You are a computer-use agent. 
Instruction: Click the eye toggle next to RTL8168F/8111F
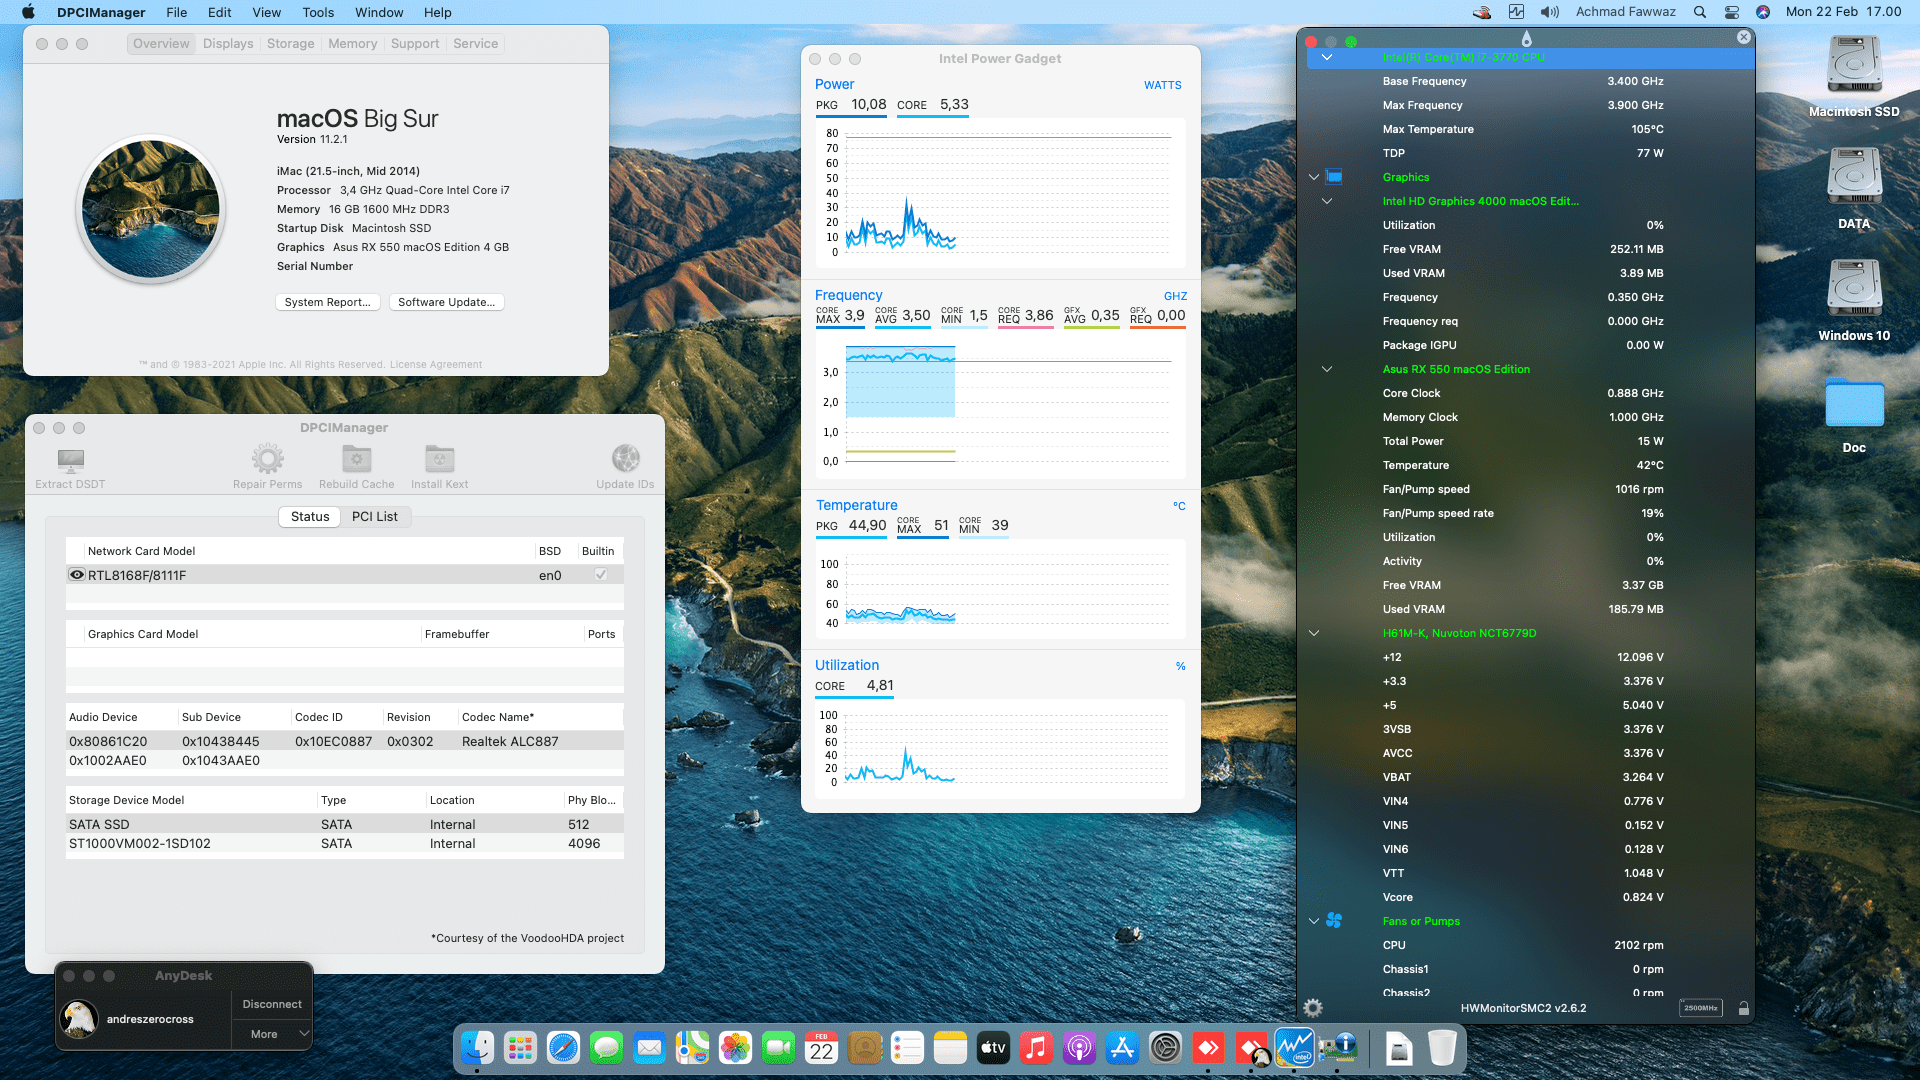pos(77,574)
